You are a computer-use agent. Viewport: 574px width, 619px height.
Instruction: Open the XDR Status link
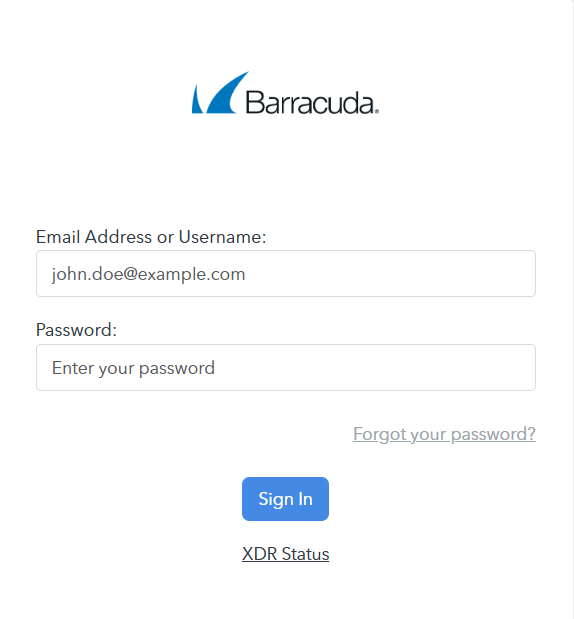tap(285, 554)
